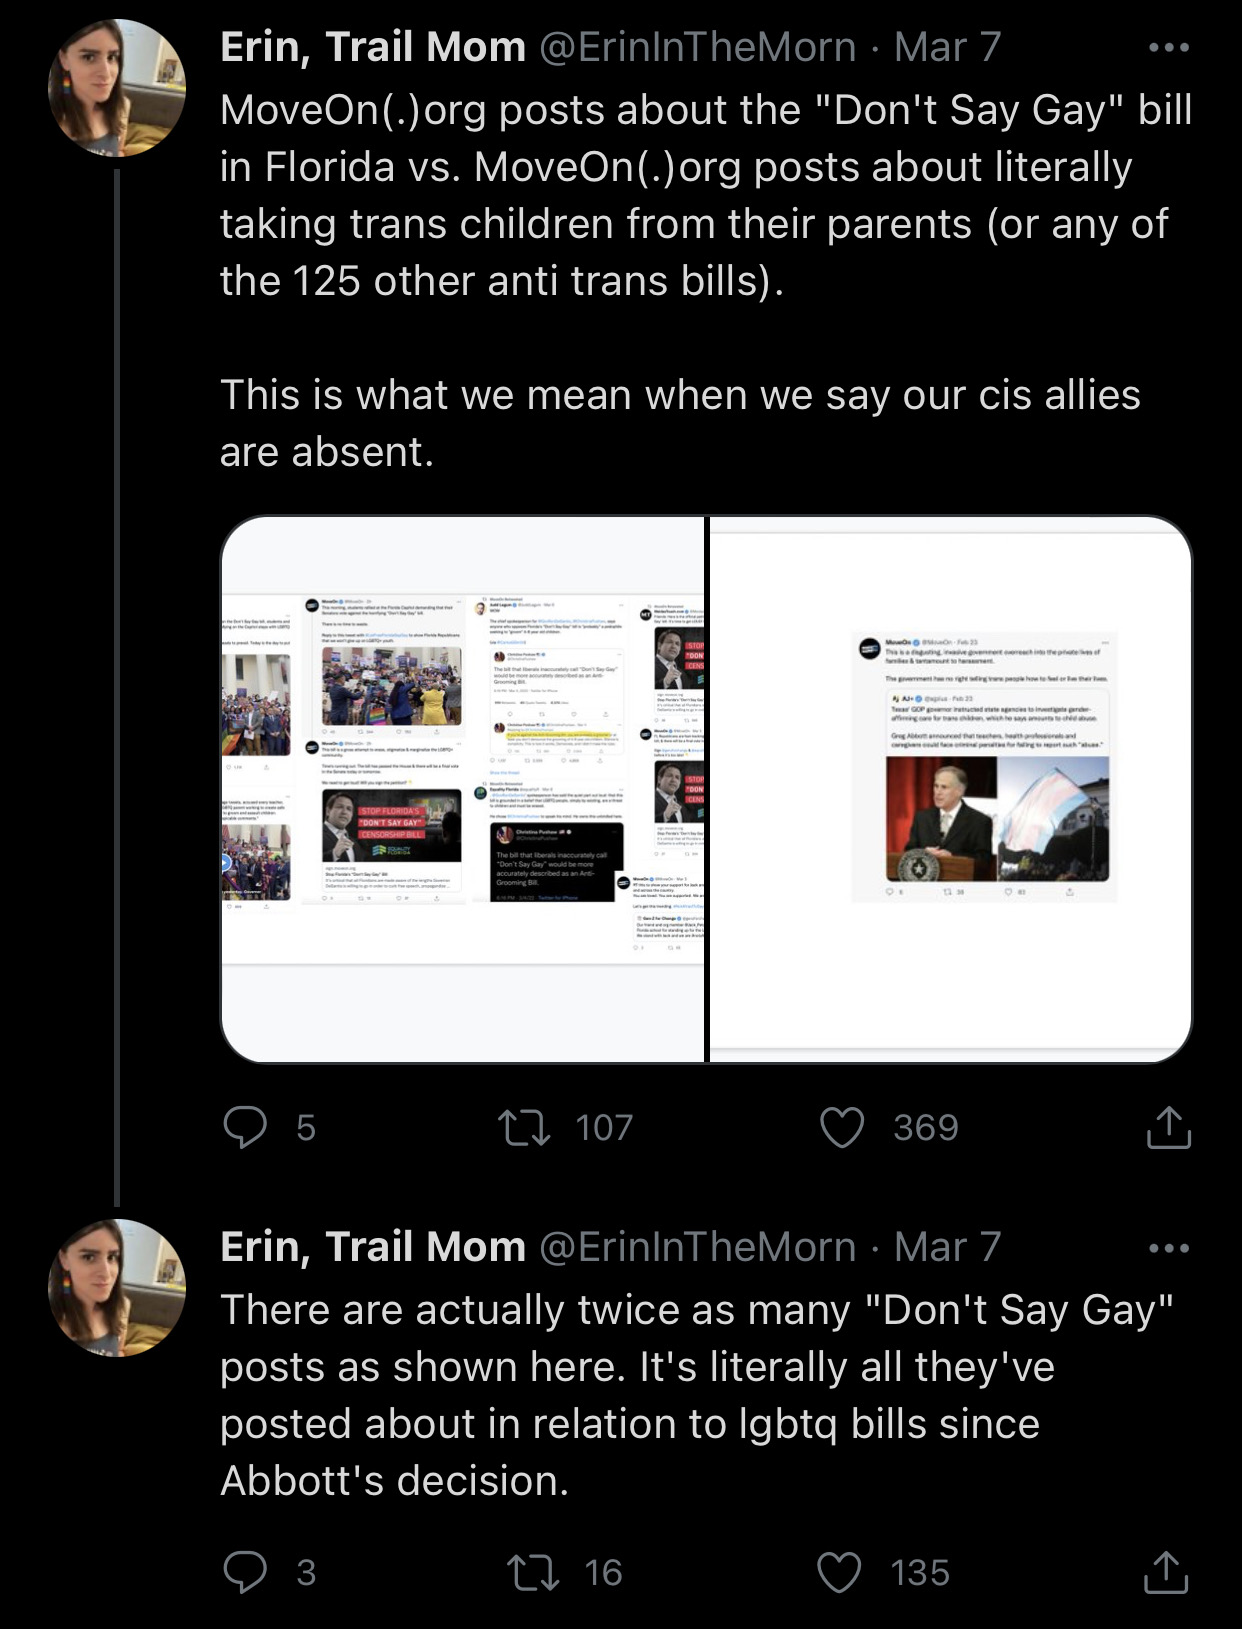The width and height of the screenshot is (1242, 1629).
Task: Open the right Abbott tweet screenshot image
Action: (x=950, y=788)
